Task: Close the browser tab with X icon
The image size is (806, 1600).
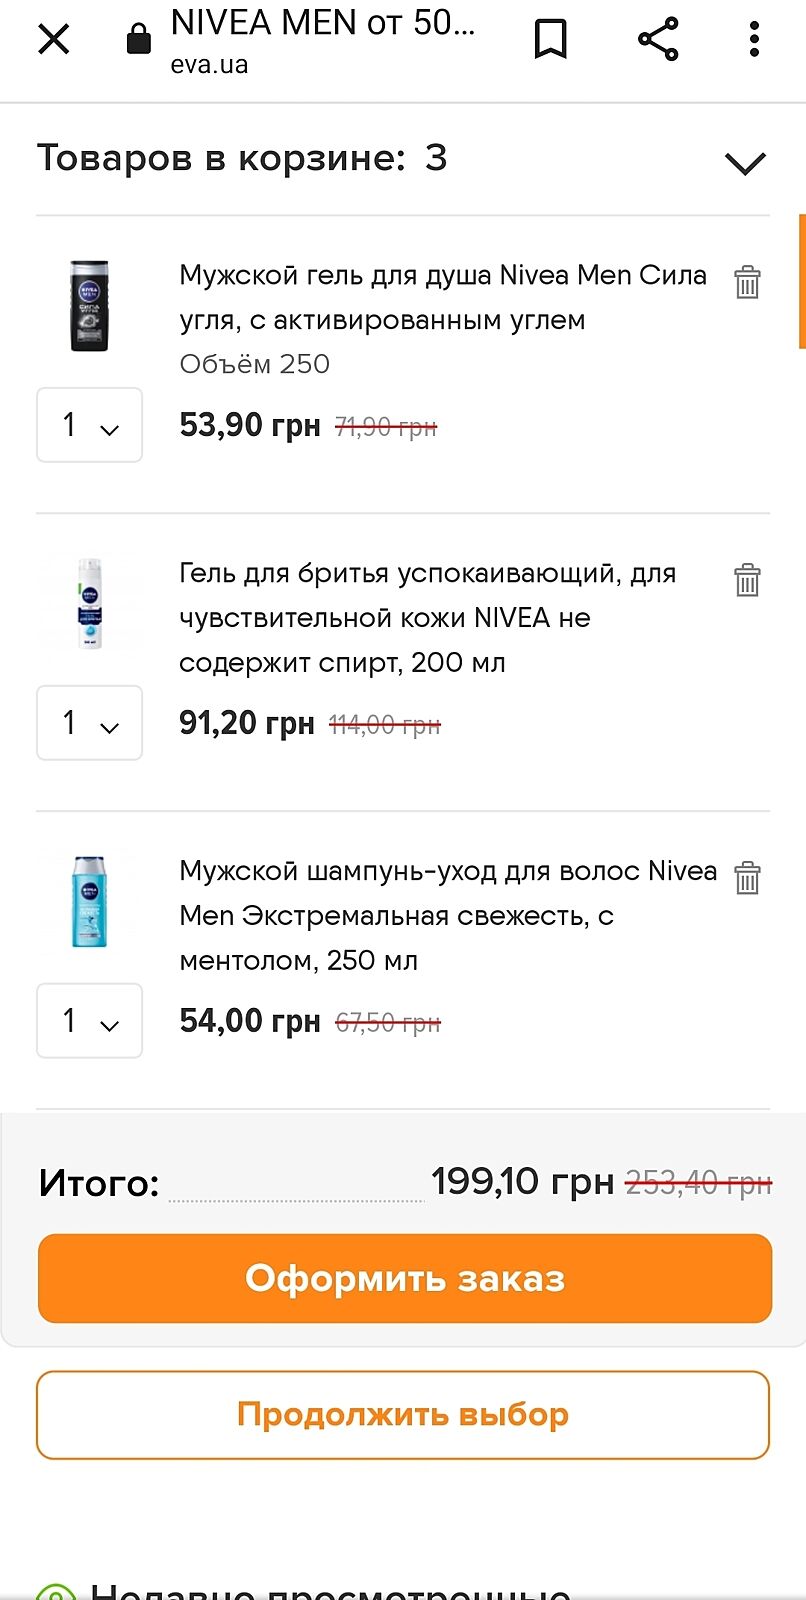Action: tap(54, 40)
